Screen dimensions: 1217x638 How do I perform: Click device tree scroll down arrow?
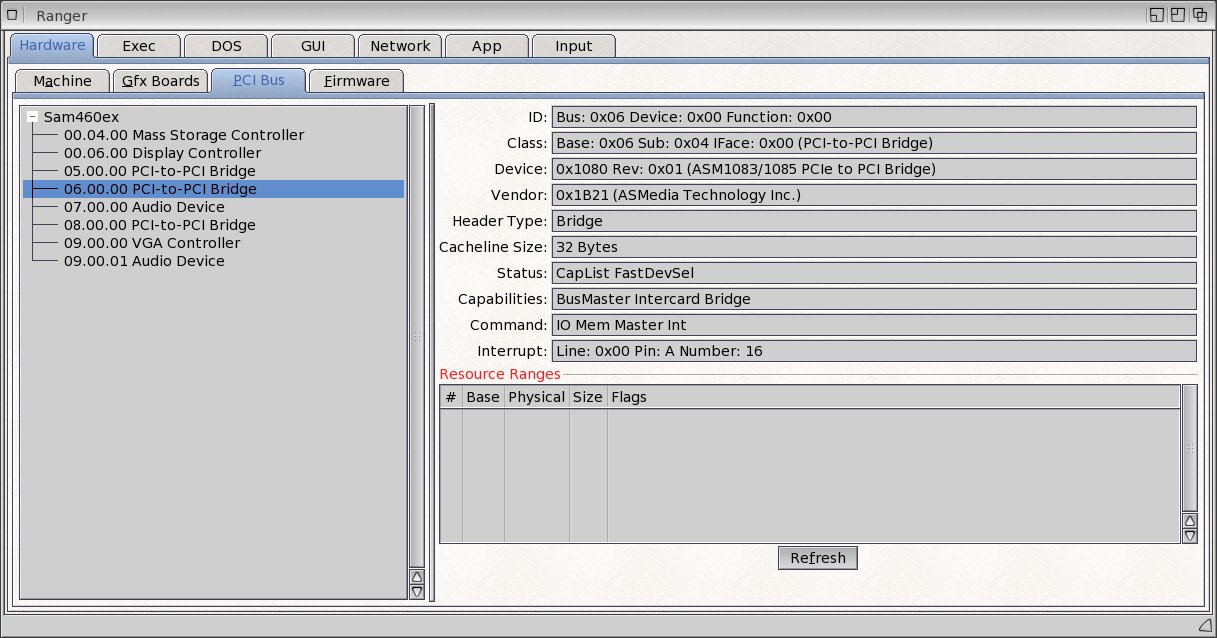coord(417,591)
